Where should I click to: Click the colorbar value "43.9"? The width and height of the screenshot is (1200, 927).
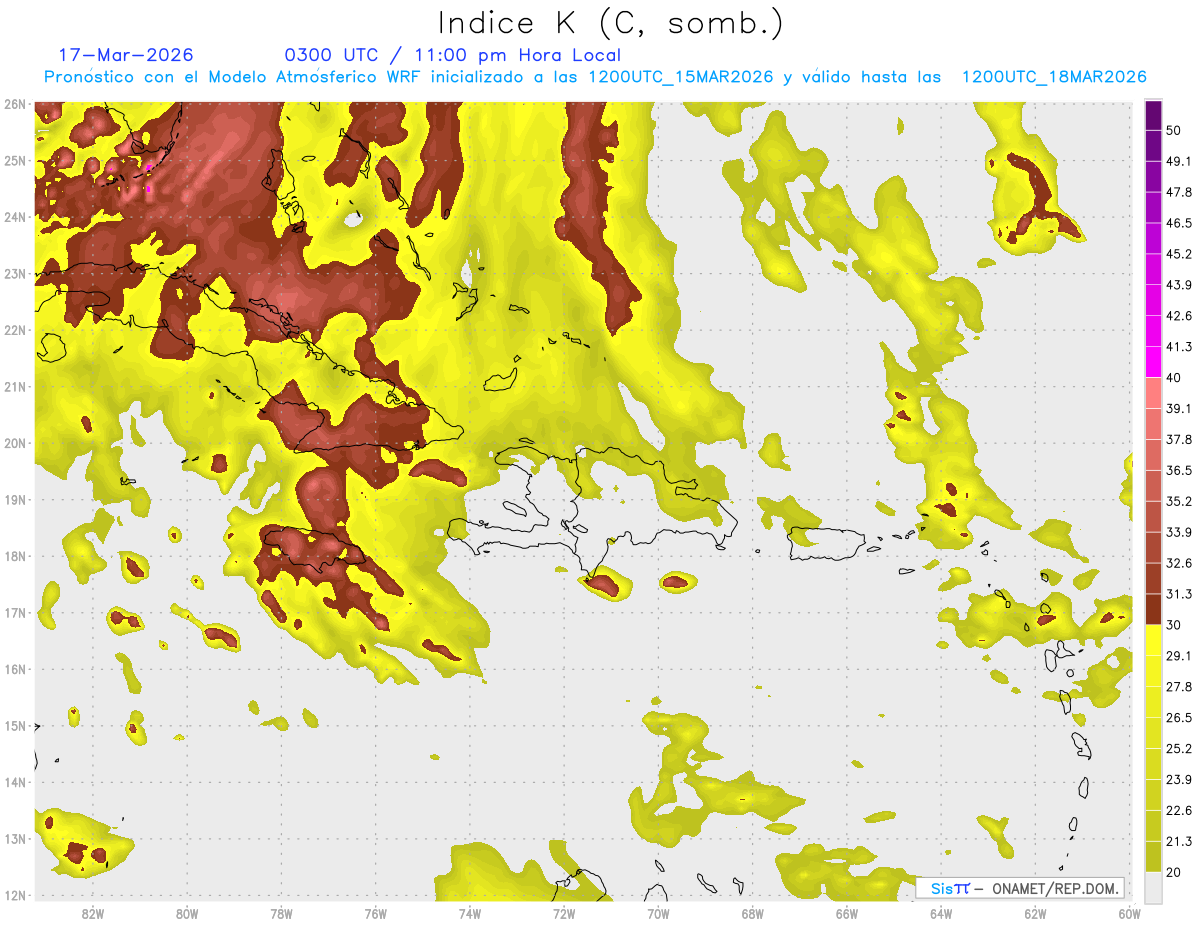pos(1179,285)
